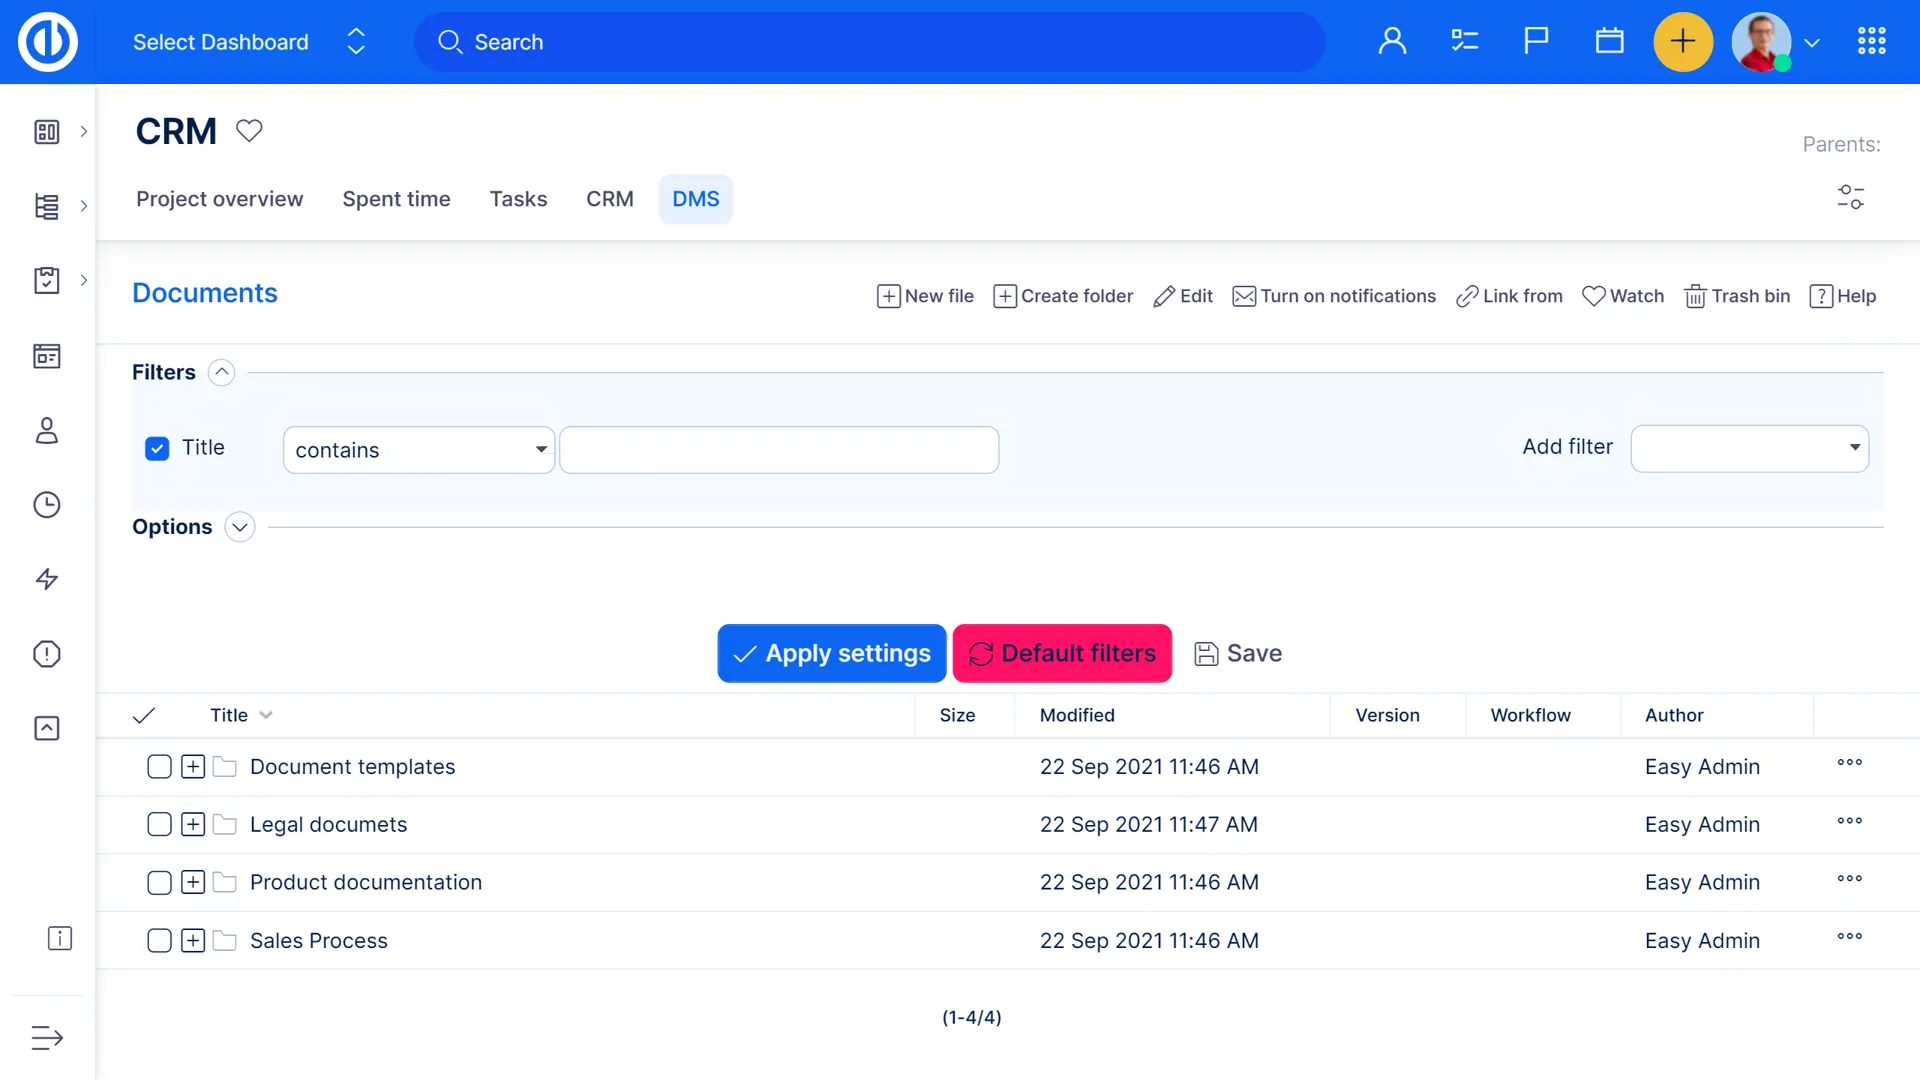
Task: Open the Project overview tab
Action: (x=219, y=199)
